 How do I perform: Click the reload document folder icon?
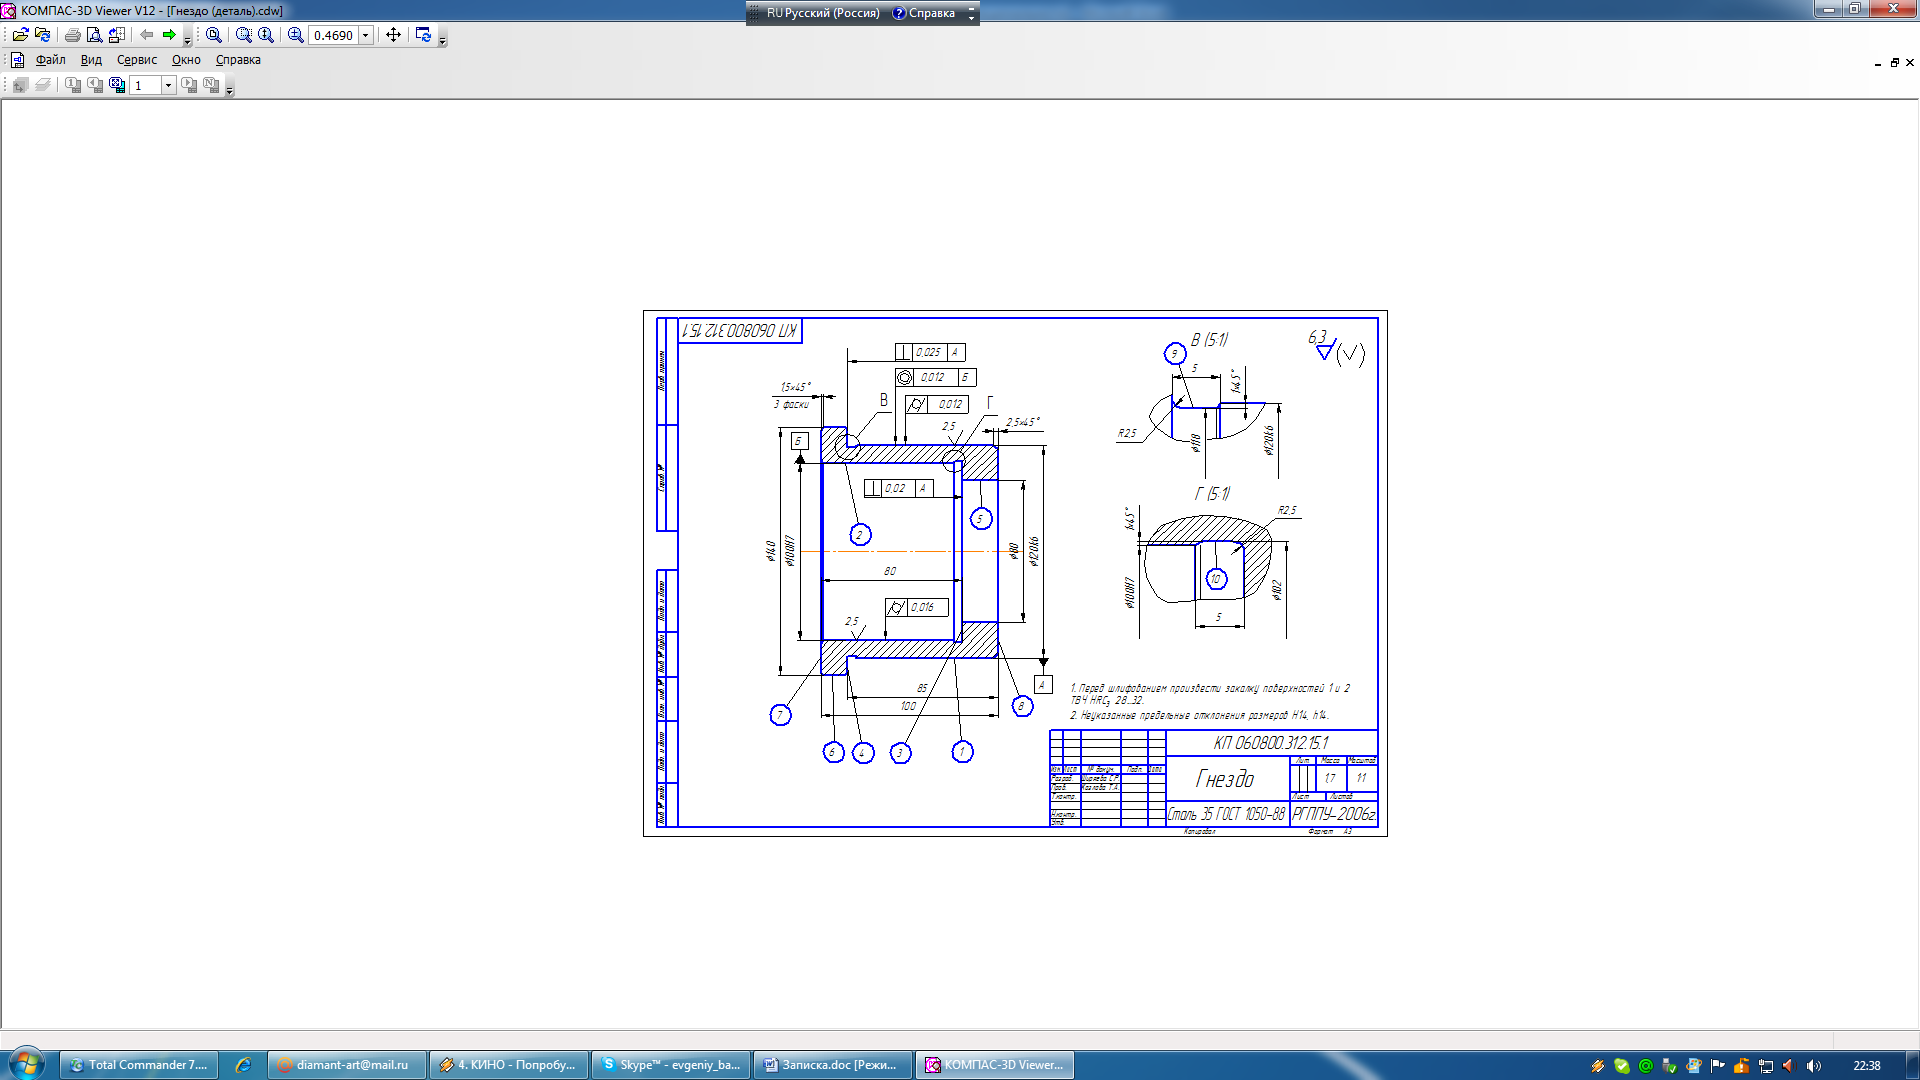point(42,35)
